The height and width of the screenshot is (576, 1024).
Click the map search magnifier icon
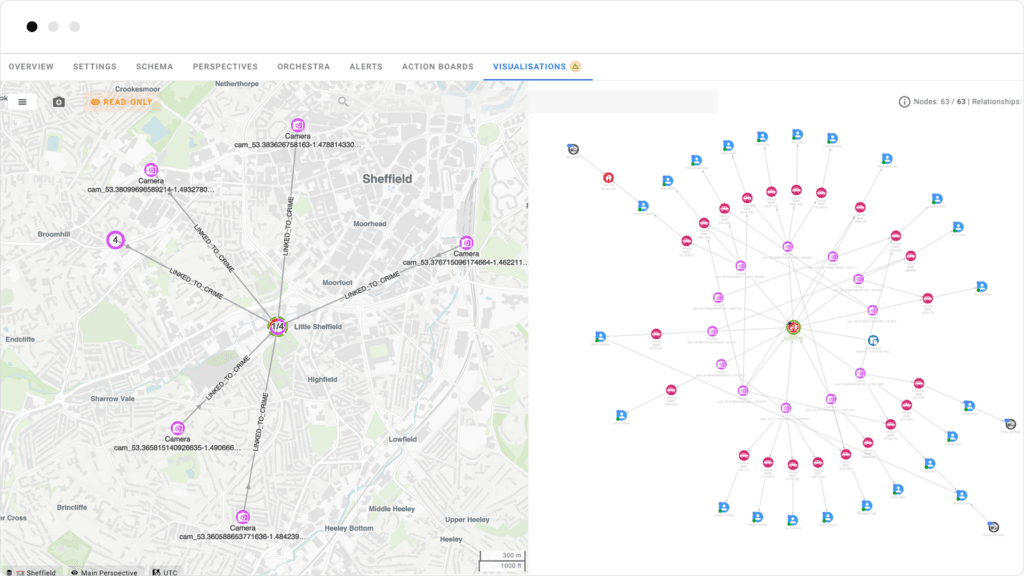click(343, 101)
